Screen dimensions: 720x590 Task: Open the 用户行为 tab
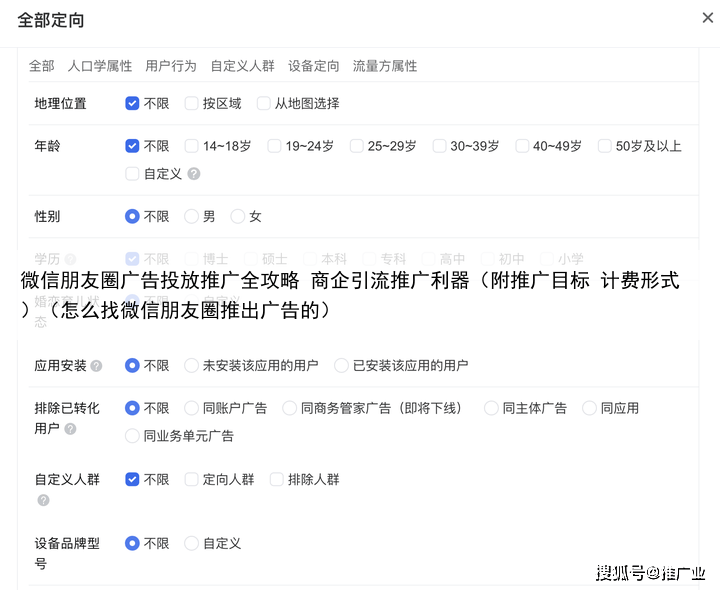[x=171, y=66]
